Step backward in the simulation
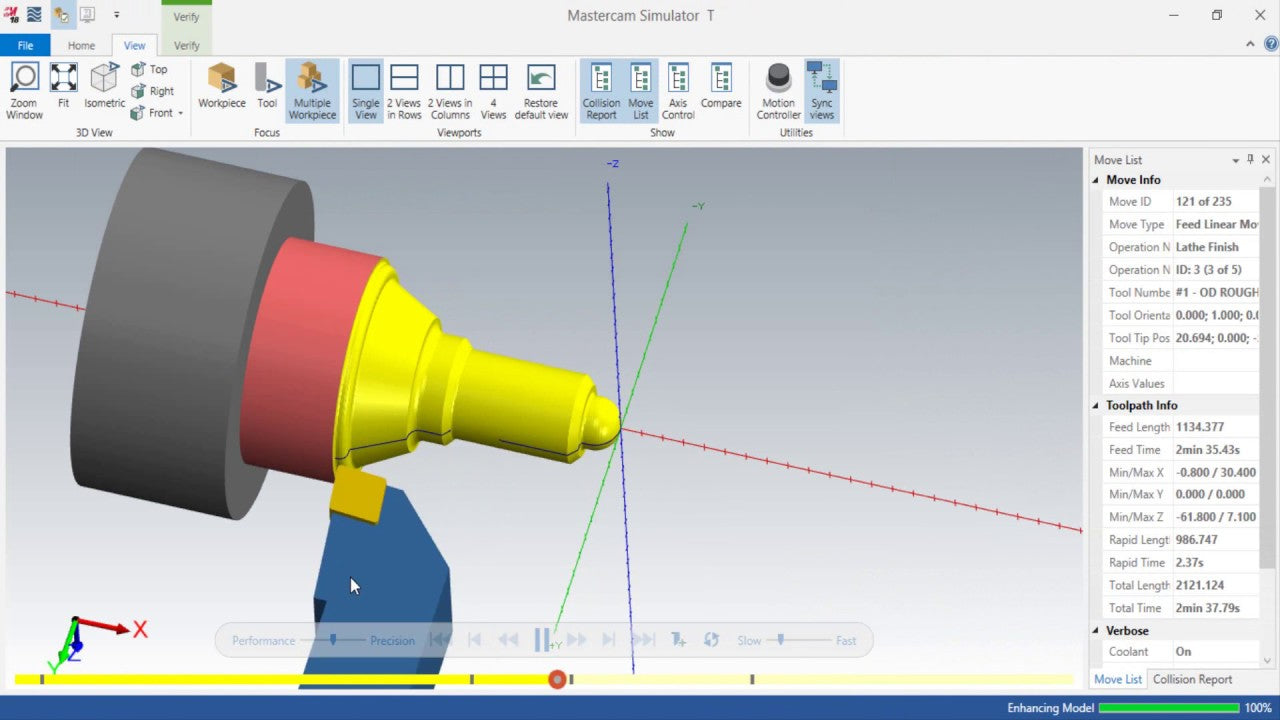 (508, 640)
